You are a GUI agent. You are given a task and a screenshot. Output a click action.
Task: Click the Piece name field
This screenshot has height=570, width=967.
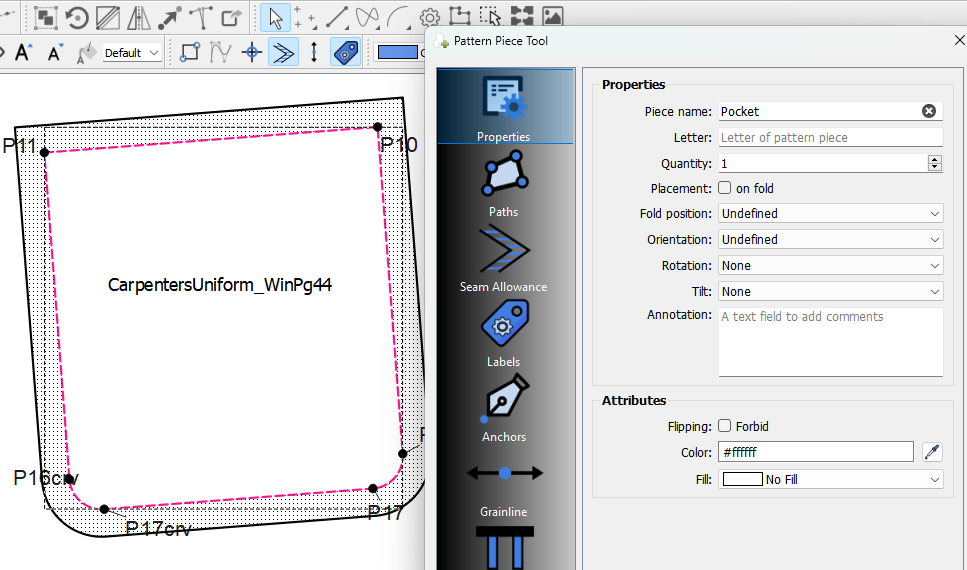[x=830, y=111]
